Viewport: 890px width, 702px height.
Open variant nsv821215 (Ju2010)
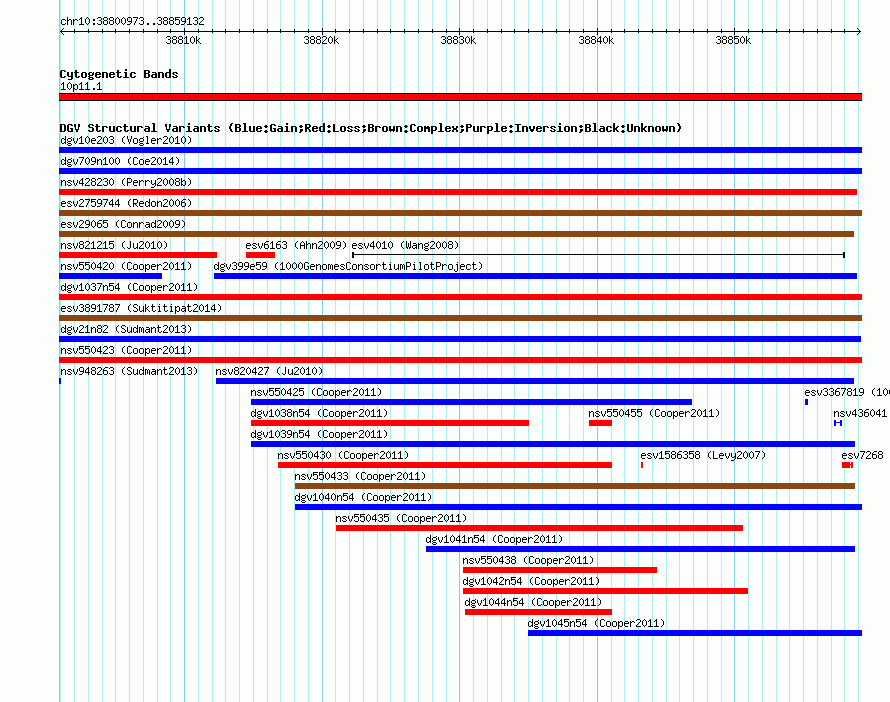(x=114, y=245)
